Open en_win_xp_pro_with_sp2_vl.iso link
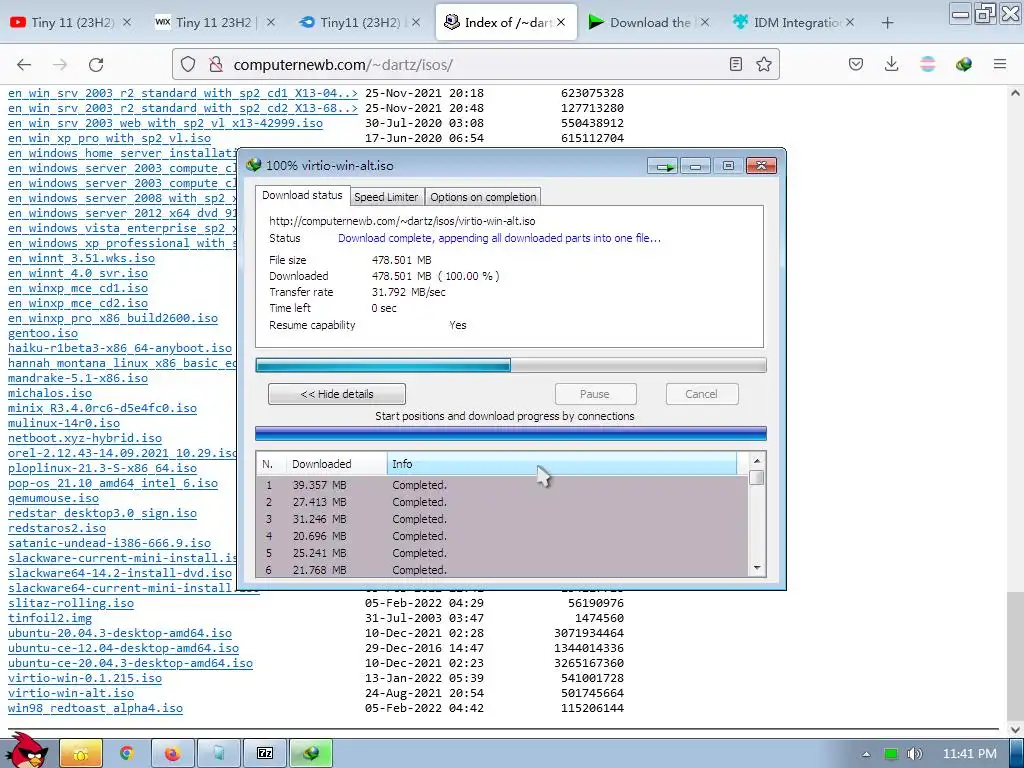Viewport: 1024px width, 768px height. (x=109, y=138)
